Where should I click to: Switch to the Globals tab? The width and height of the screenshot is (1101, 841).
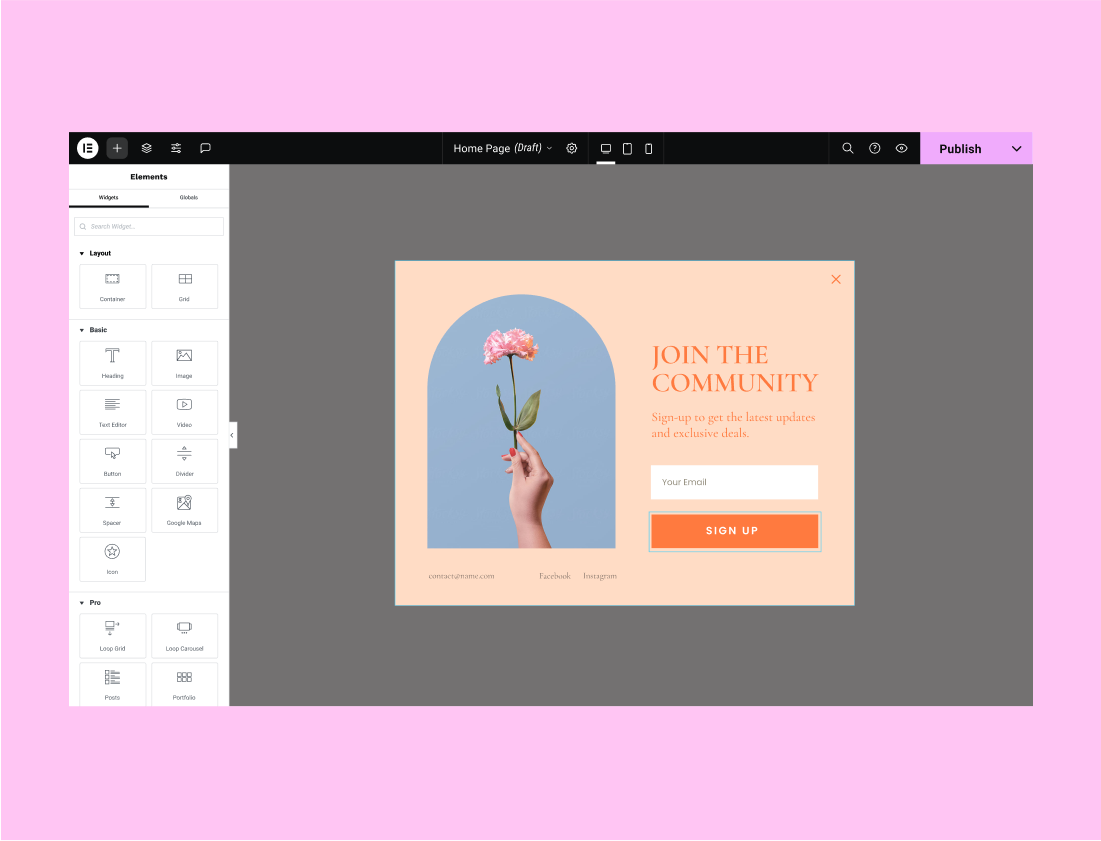point(189,197)
